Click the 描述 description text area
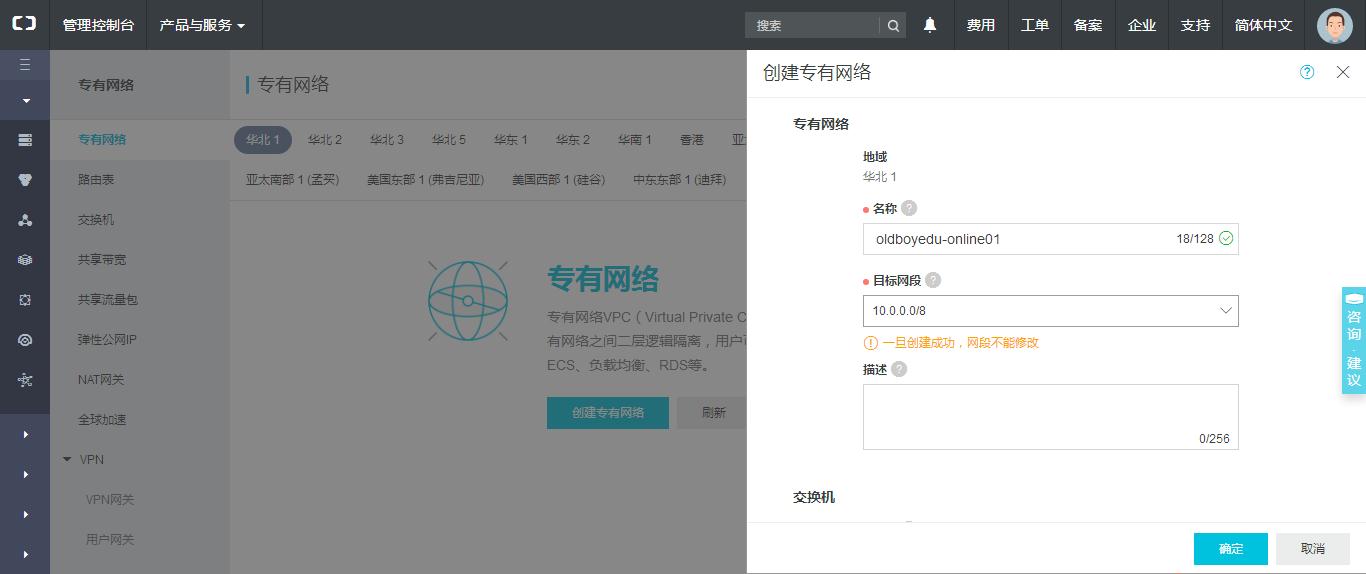1366x574 pixels. click(1050, 416)
